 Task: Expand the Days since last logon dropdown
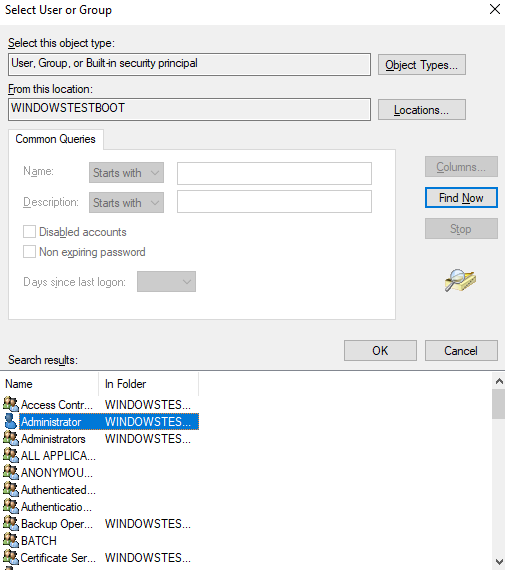(x=166, y=281)
